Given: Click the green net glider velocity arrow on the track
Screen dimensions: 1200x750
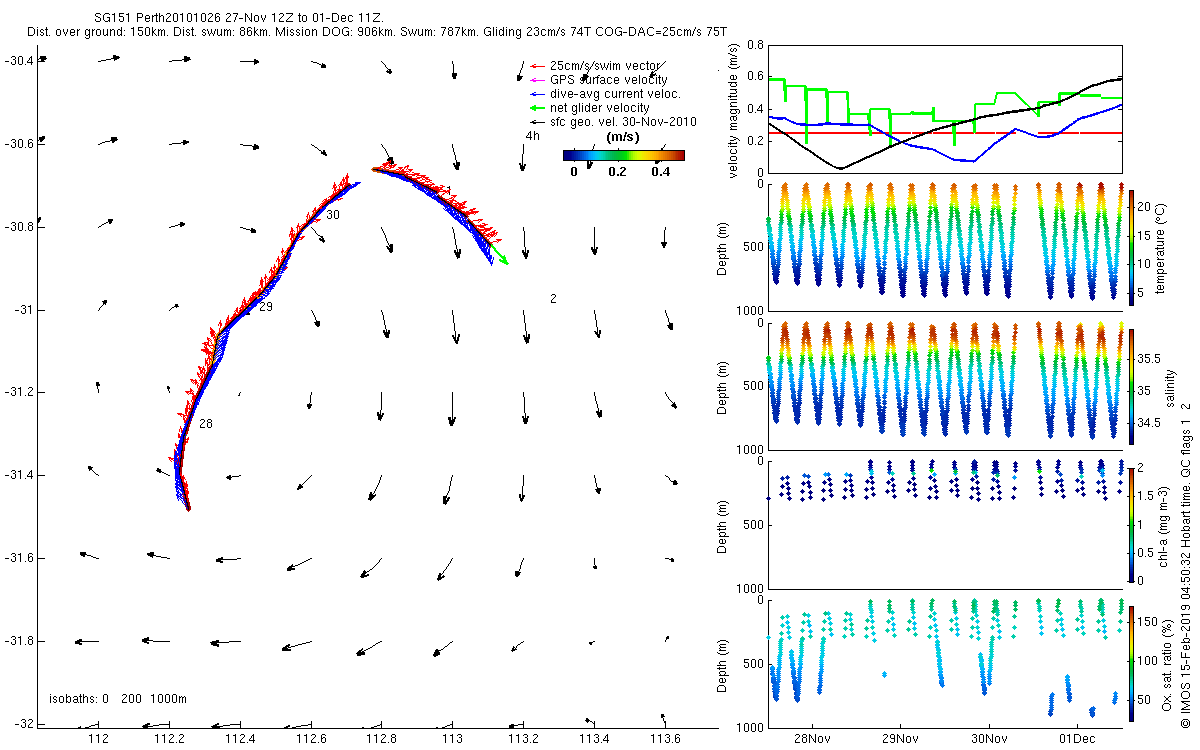Looking at the screenshot, I should click(x=498, y=254).
